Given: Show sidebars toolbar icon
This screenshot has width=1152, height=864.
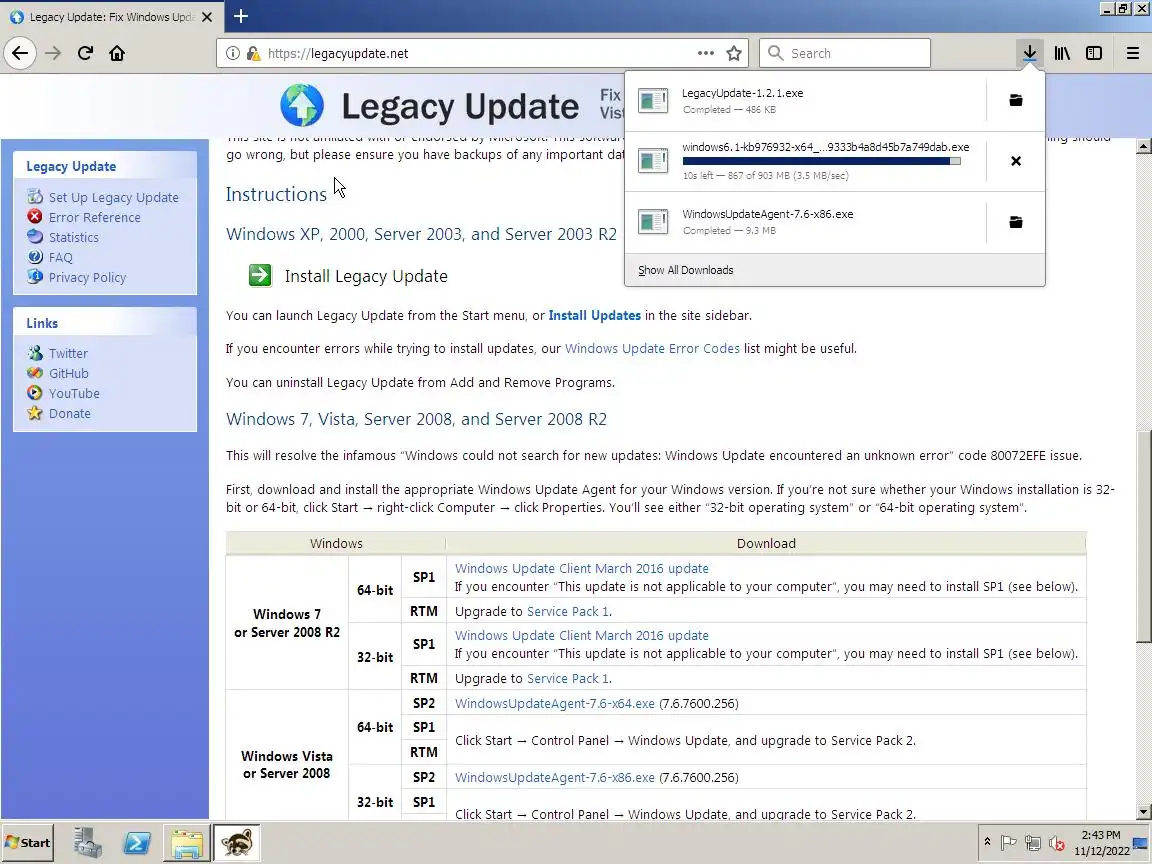Looking at the screenshot, I should pyautogui.click(x=1094, y=53).
